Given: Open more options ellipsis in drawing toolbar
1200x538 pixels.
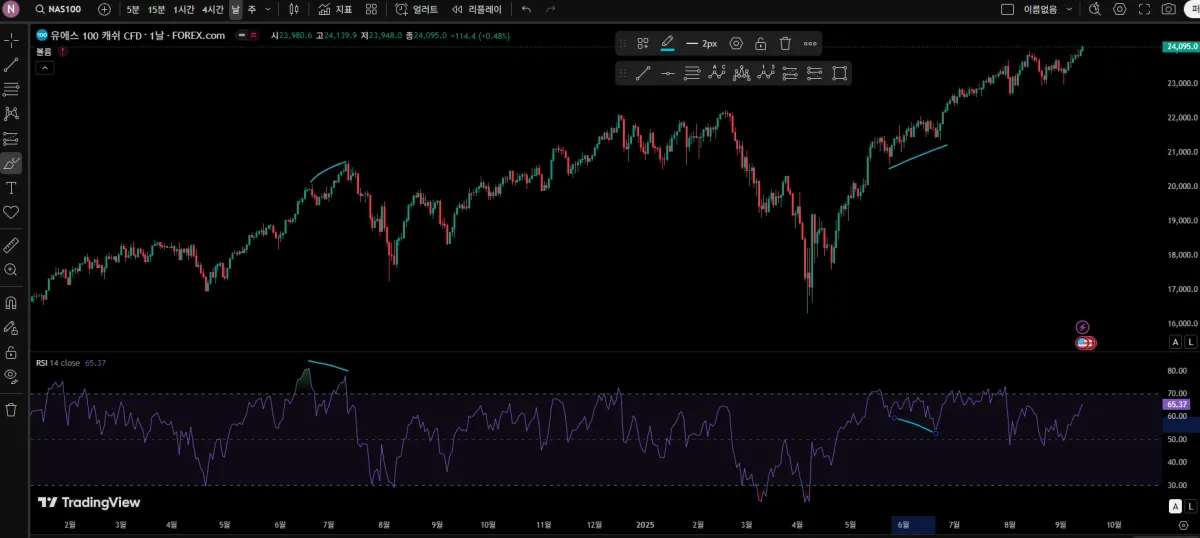Looking at the screenshot, I should tap(810, 43).
